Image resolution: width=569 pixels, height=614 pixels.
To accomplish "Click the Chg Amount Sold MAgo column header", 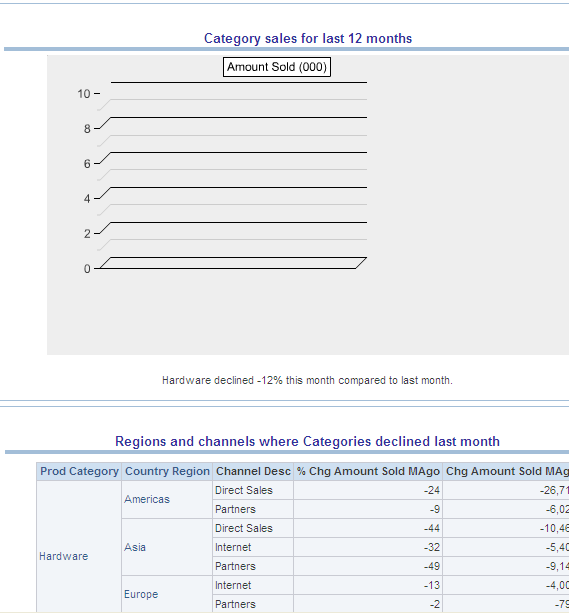I will (x=506, y=471).
